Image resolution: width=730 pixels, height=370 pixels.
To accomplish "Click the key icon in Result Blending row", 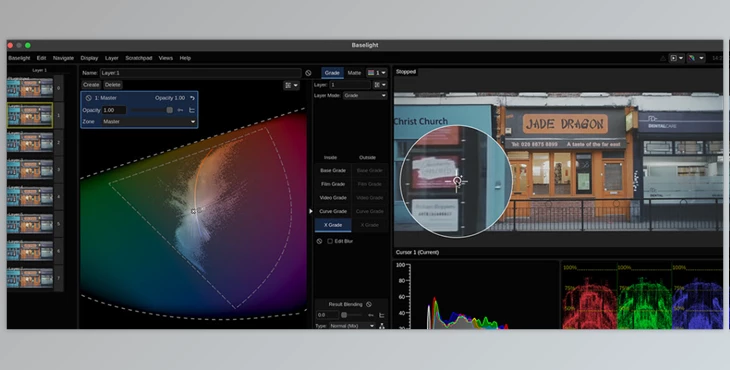I will (x=371, y=315).
